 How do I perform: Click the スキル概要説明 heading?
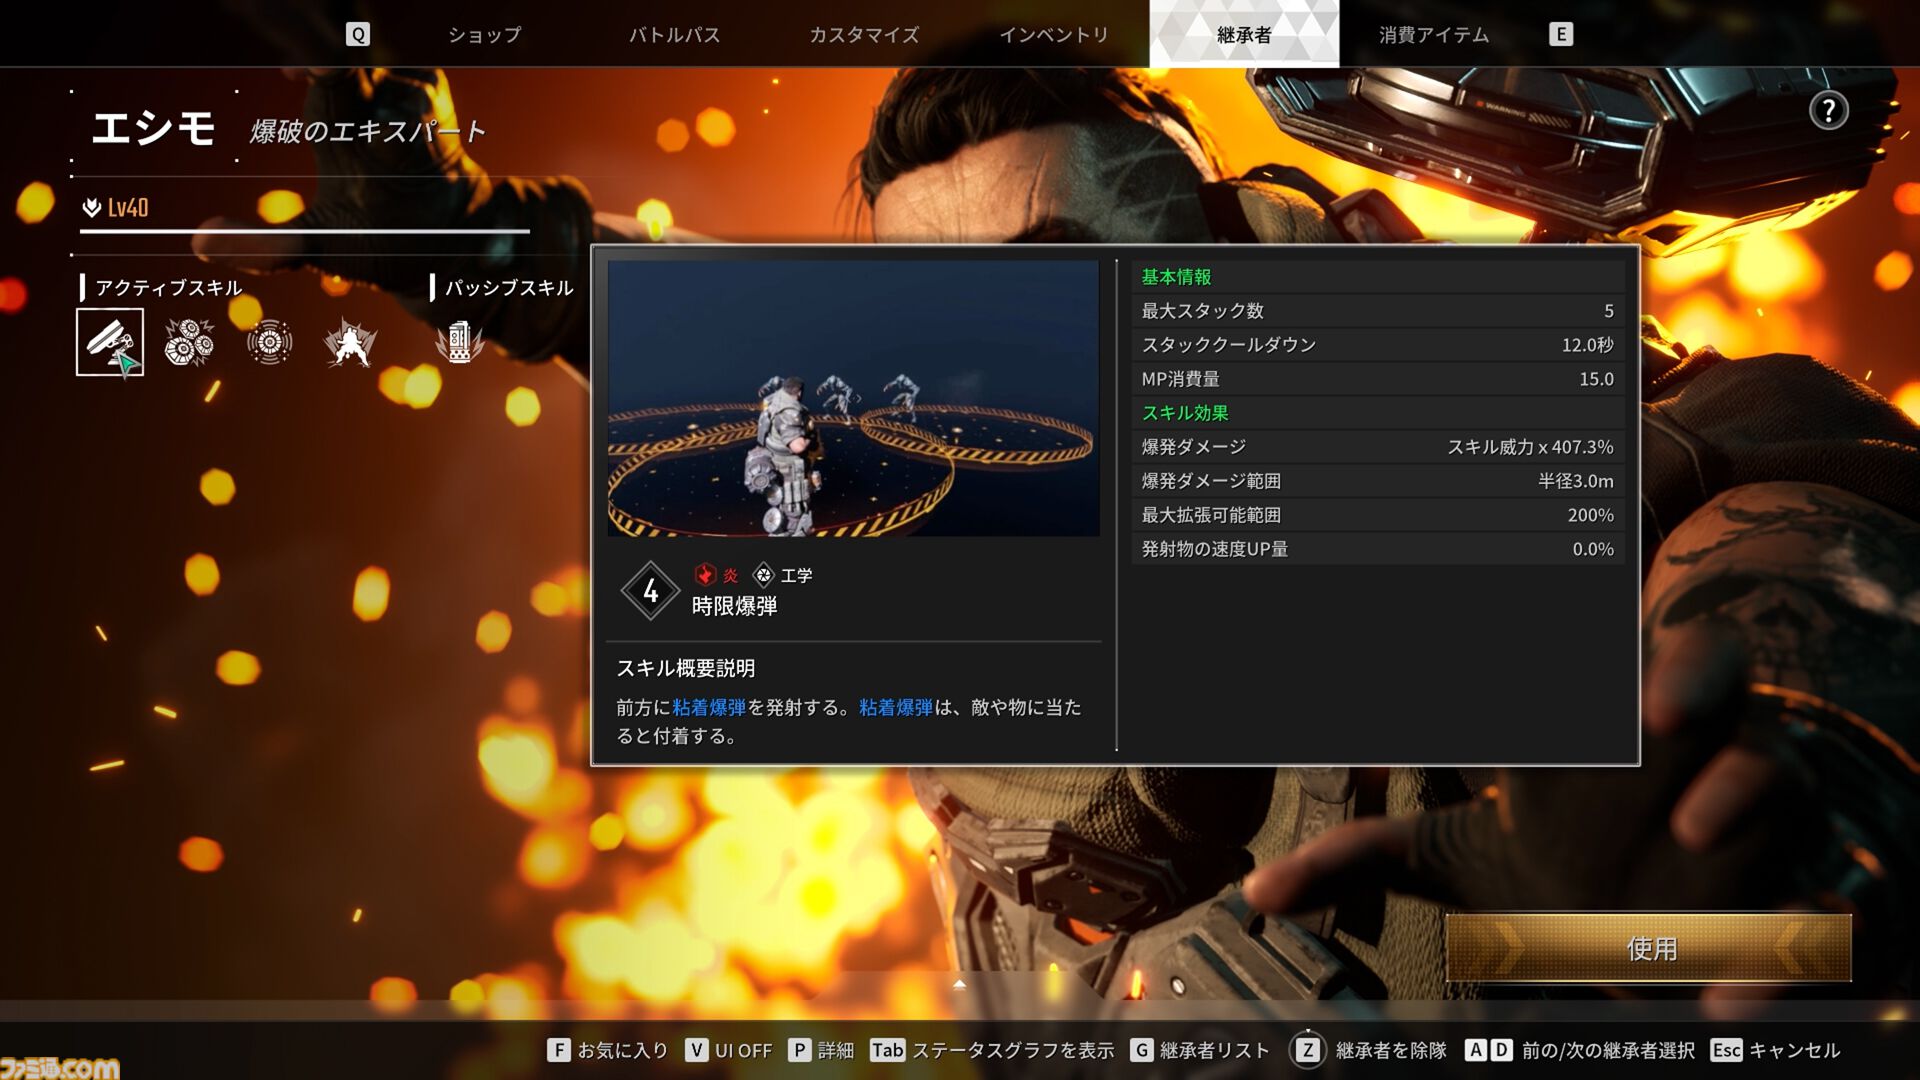686,668
